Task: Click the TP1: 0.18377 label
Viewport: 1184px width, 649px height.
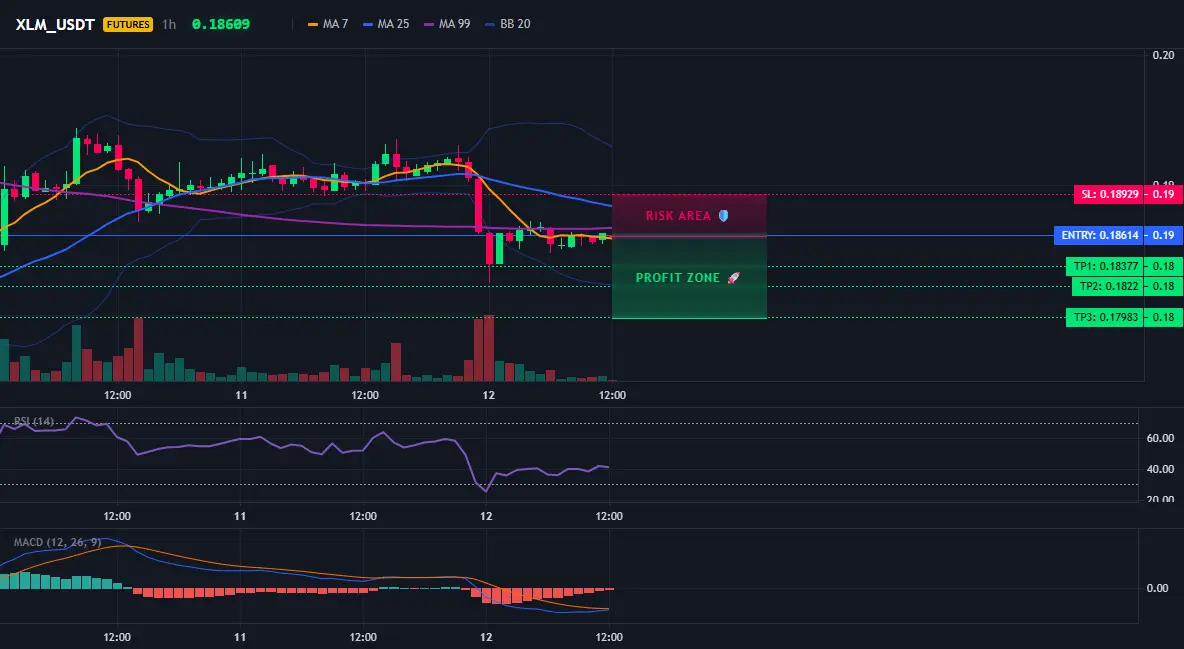Action: point(1105,266)
